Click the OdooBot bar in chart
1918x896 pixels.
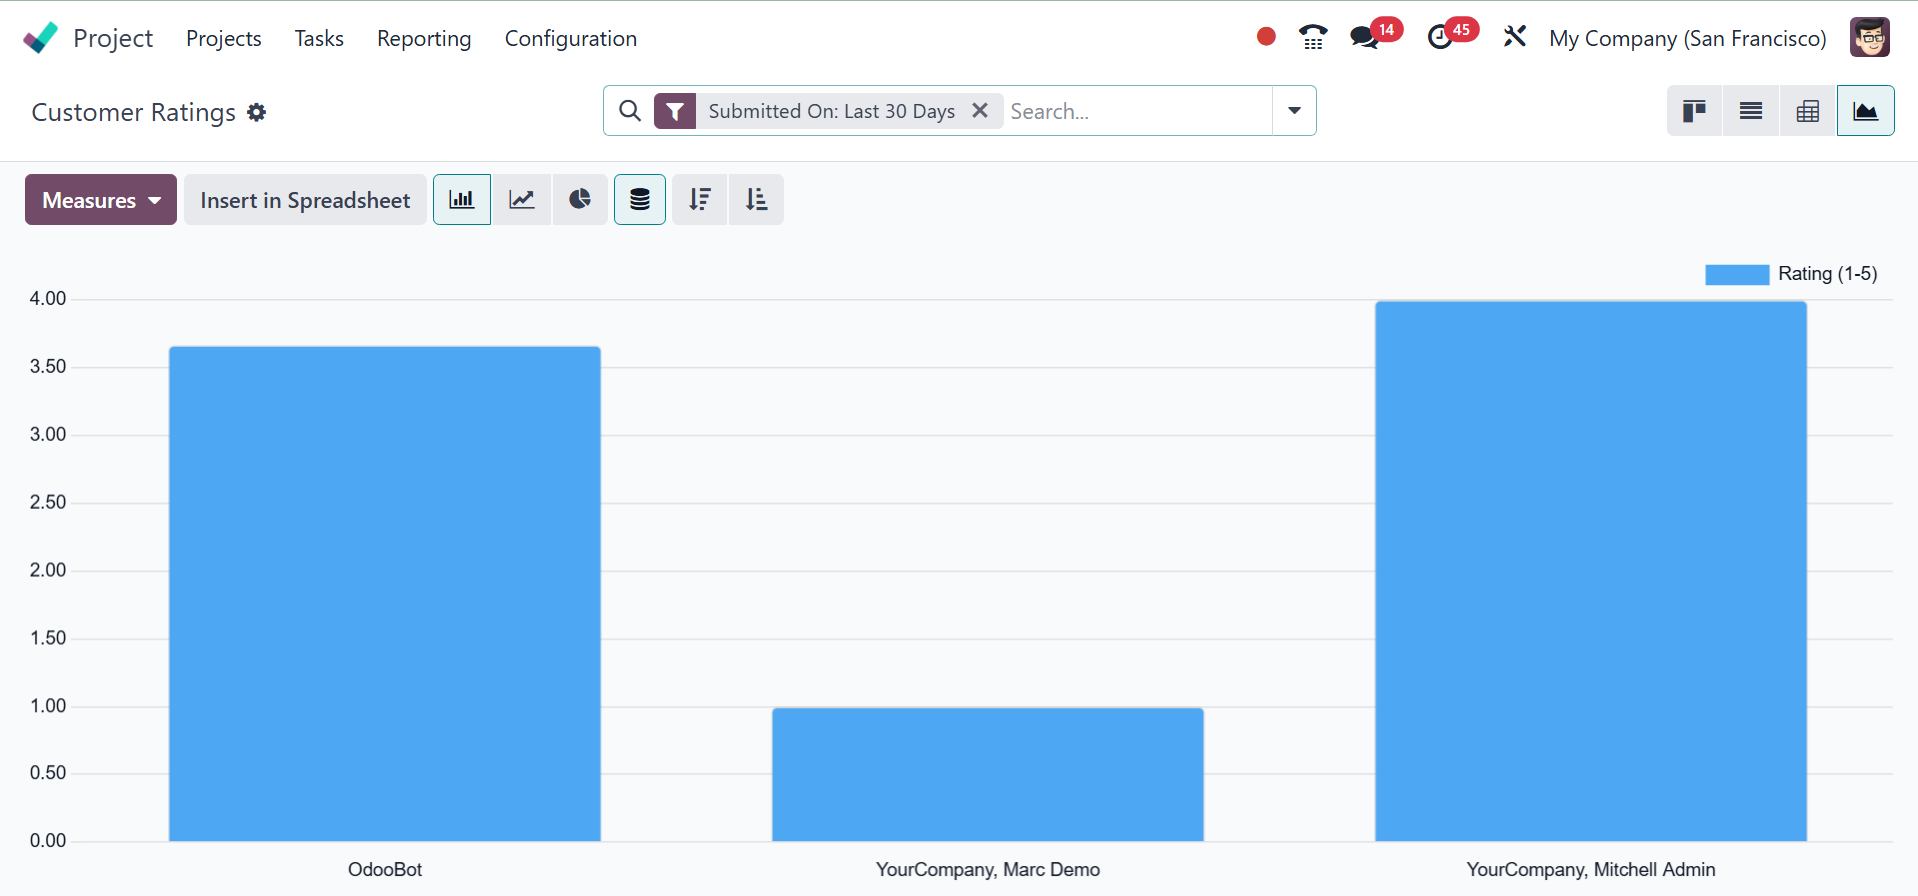pyautogui.click(x=385, y=594)
